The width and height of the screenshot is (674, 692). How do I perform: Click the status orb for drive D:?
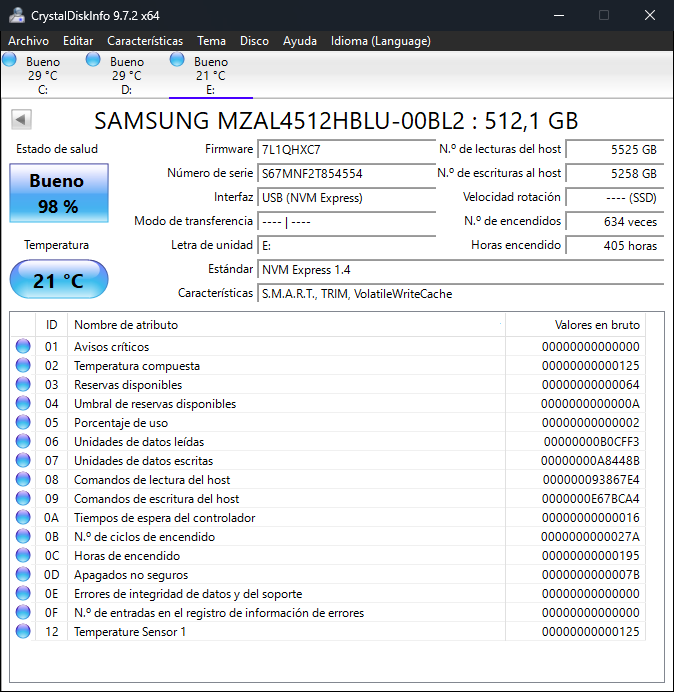[x=93, y=59]
